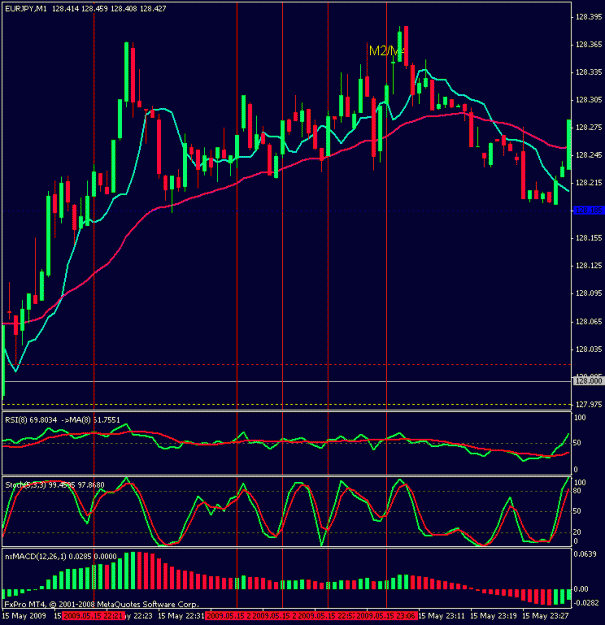Click the 127.975 price scale label
The height and width of the screenshot is (625, 605).
coord(588,405)
